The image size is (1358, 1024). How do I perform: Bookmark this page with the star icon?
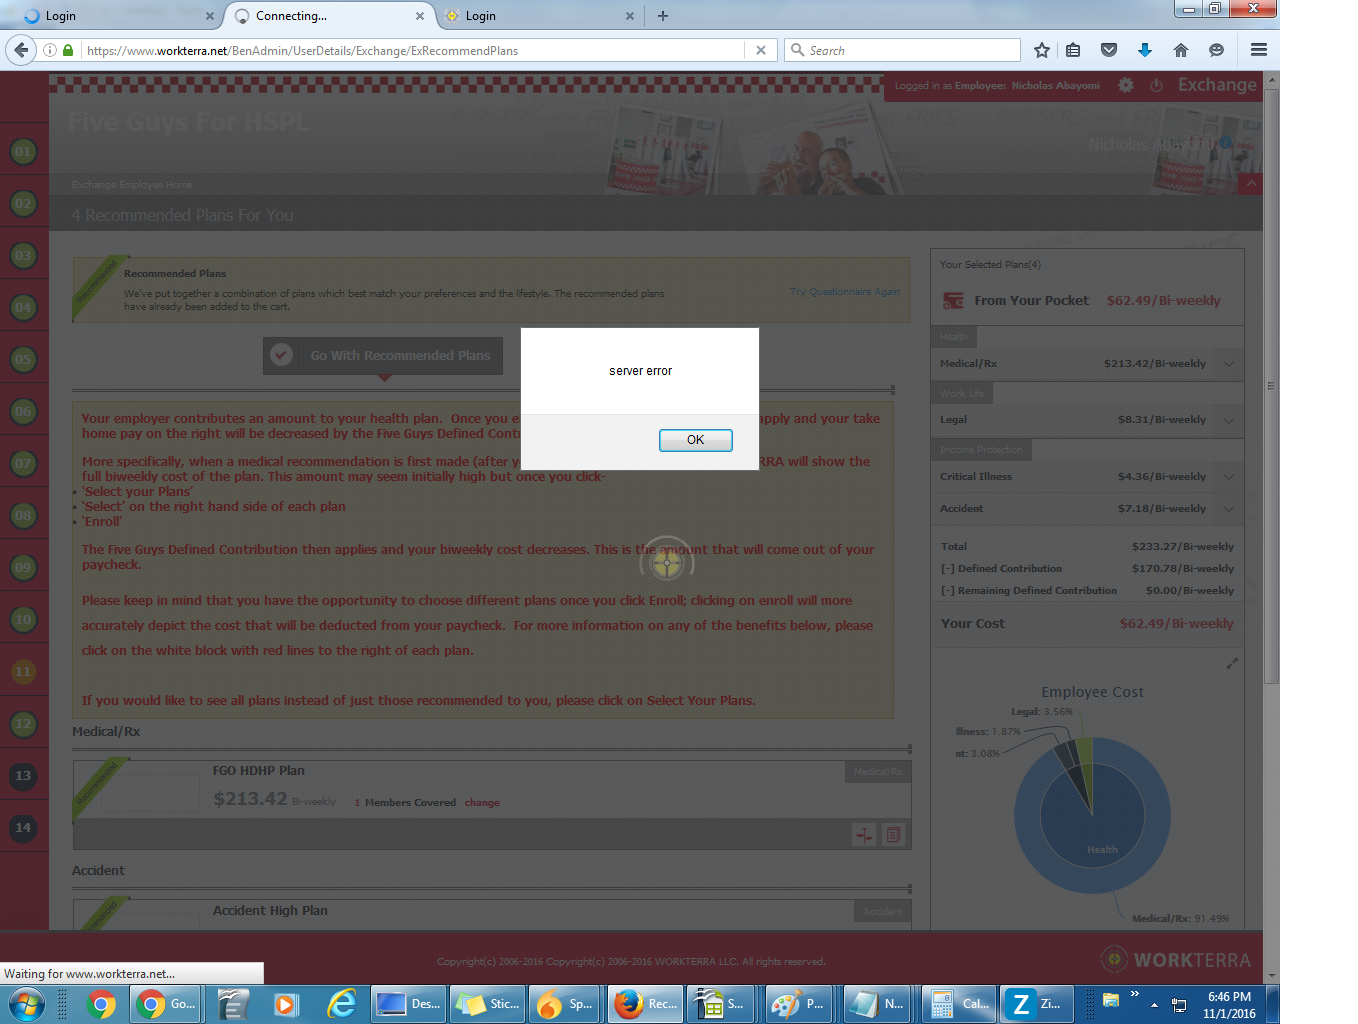coord(1042,50)
